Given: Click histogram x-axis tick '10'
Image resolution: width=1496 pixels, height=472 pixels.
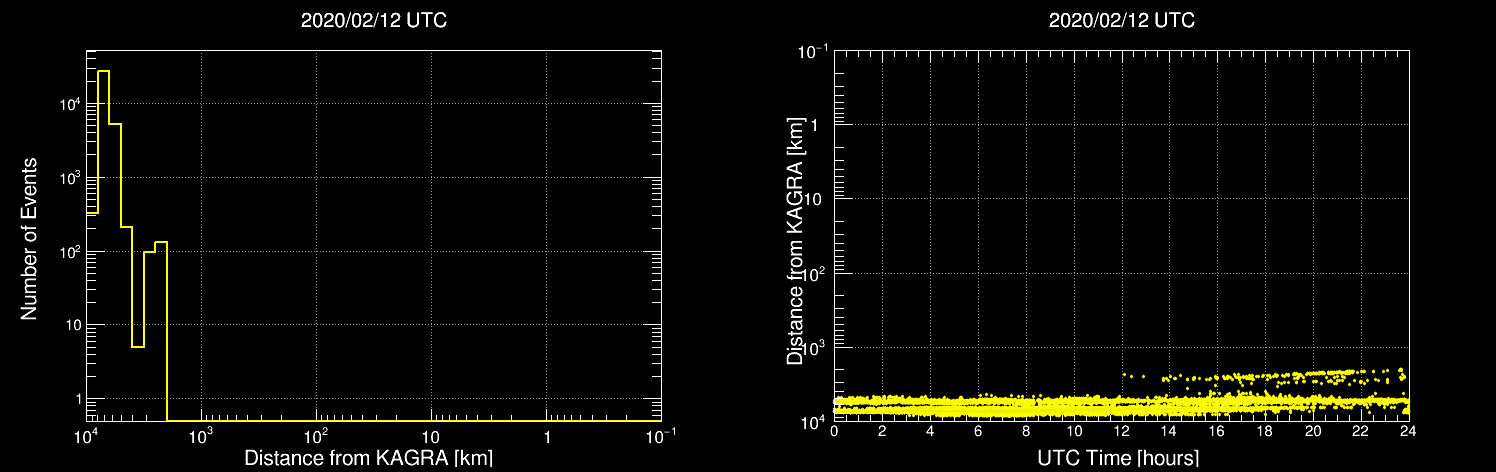Looking at the screenshot, I should (431, 438).
